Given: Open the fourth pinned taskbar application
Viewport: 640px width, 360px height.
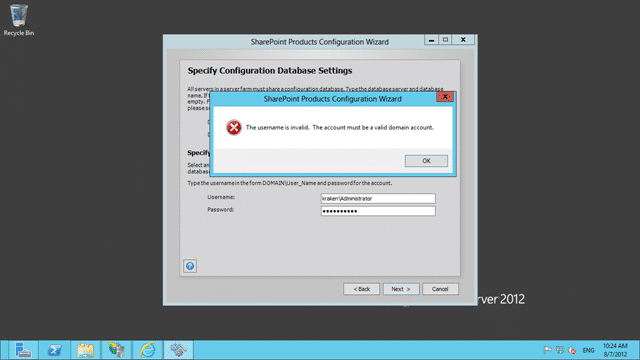Looking at the screenshot, I should tap(116, 350).
